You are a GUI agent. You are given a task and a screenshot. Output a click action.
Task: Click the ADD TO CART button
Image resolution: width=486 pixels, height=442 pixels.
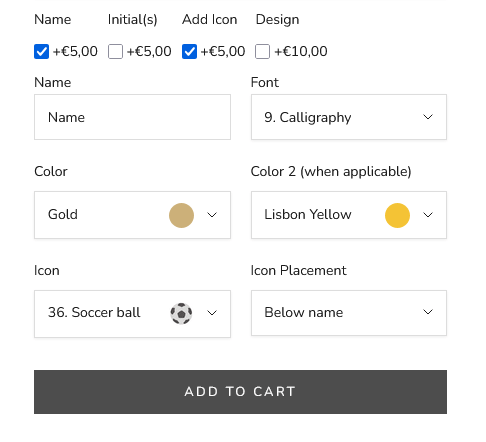240,392
